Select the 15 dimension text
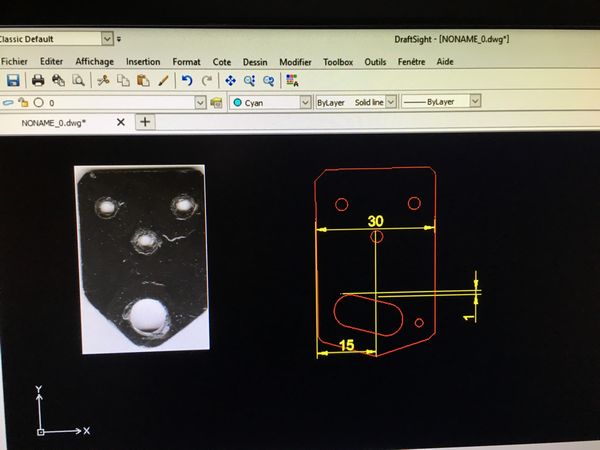 pyautogui.click(x=347, y=345)
